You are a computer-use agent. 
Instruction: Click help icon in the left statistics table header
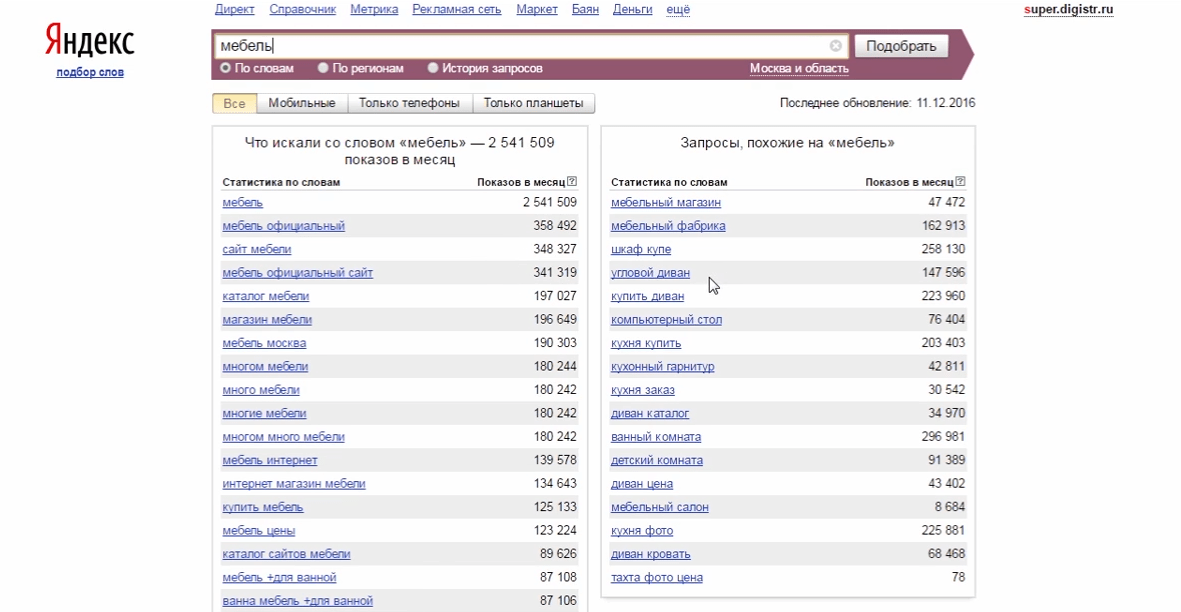[572, 182]
